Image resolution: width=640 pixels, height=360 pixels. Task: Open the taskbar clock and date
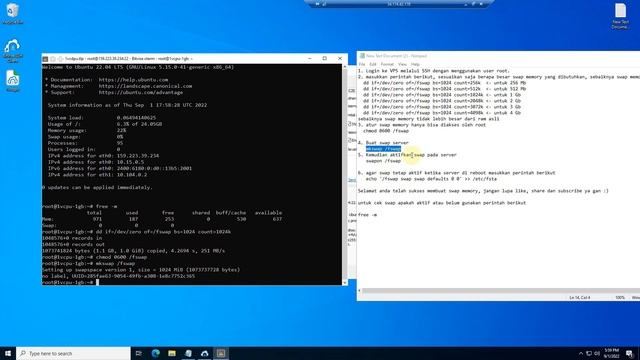point(611,353)
